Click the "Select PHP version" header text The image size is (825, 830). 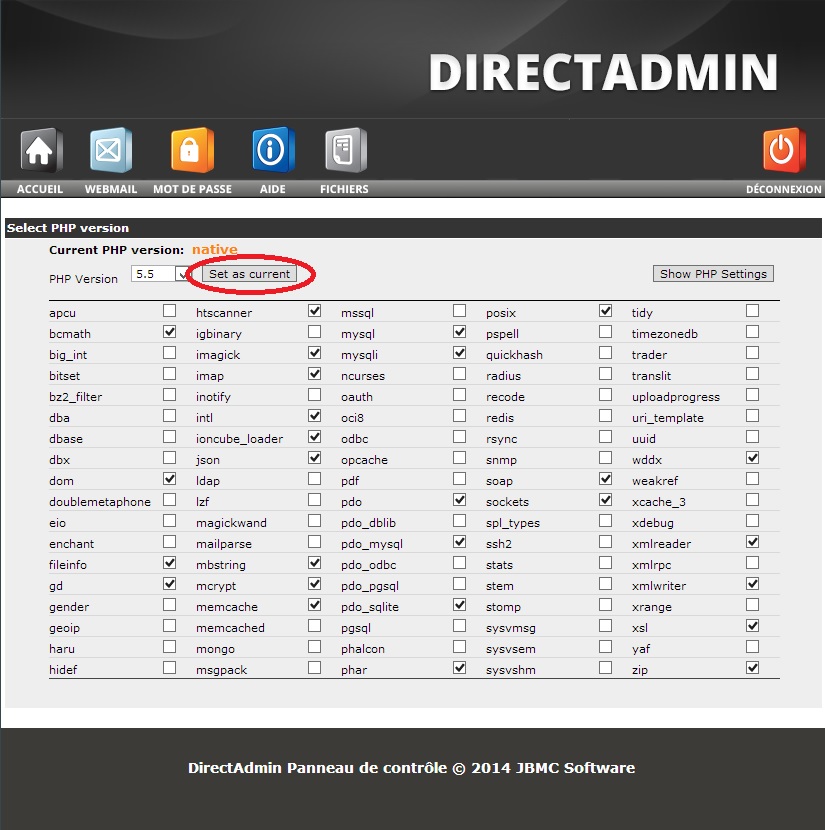click(x=68, y=228)
